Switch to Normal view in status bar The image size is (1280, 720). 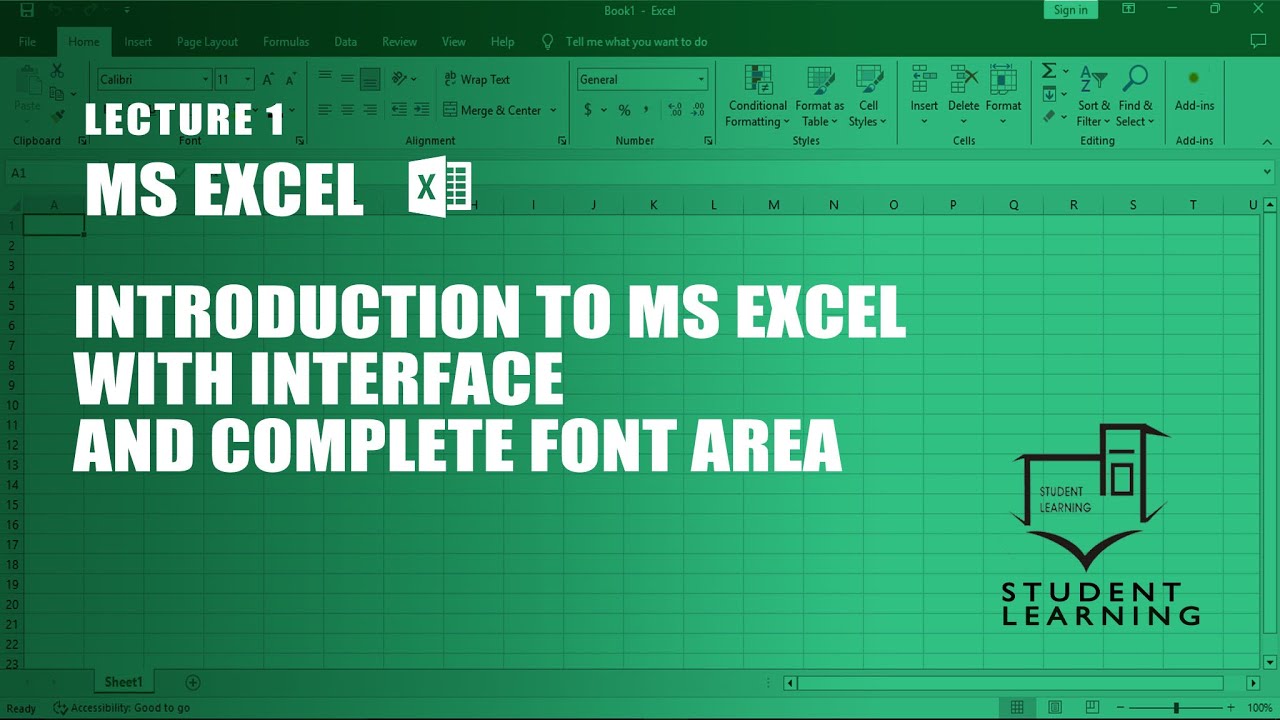tap(1017, 707)
